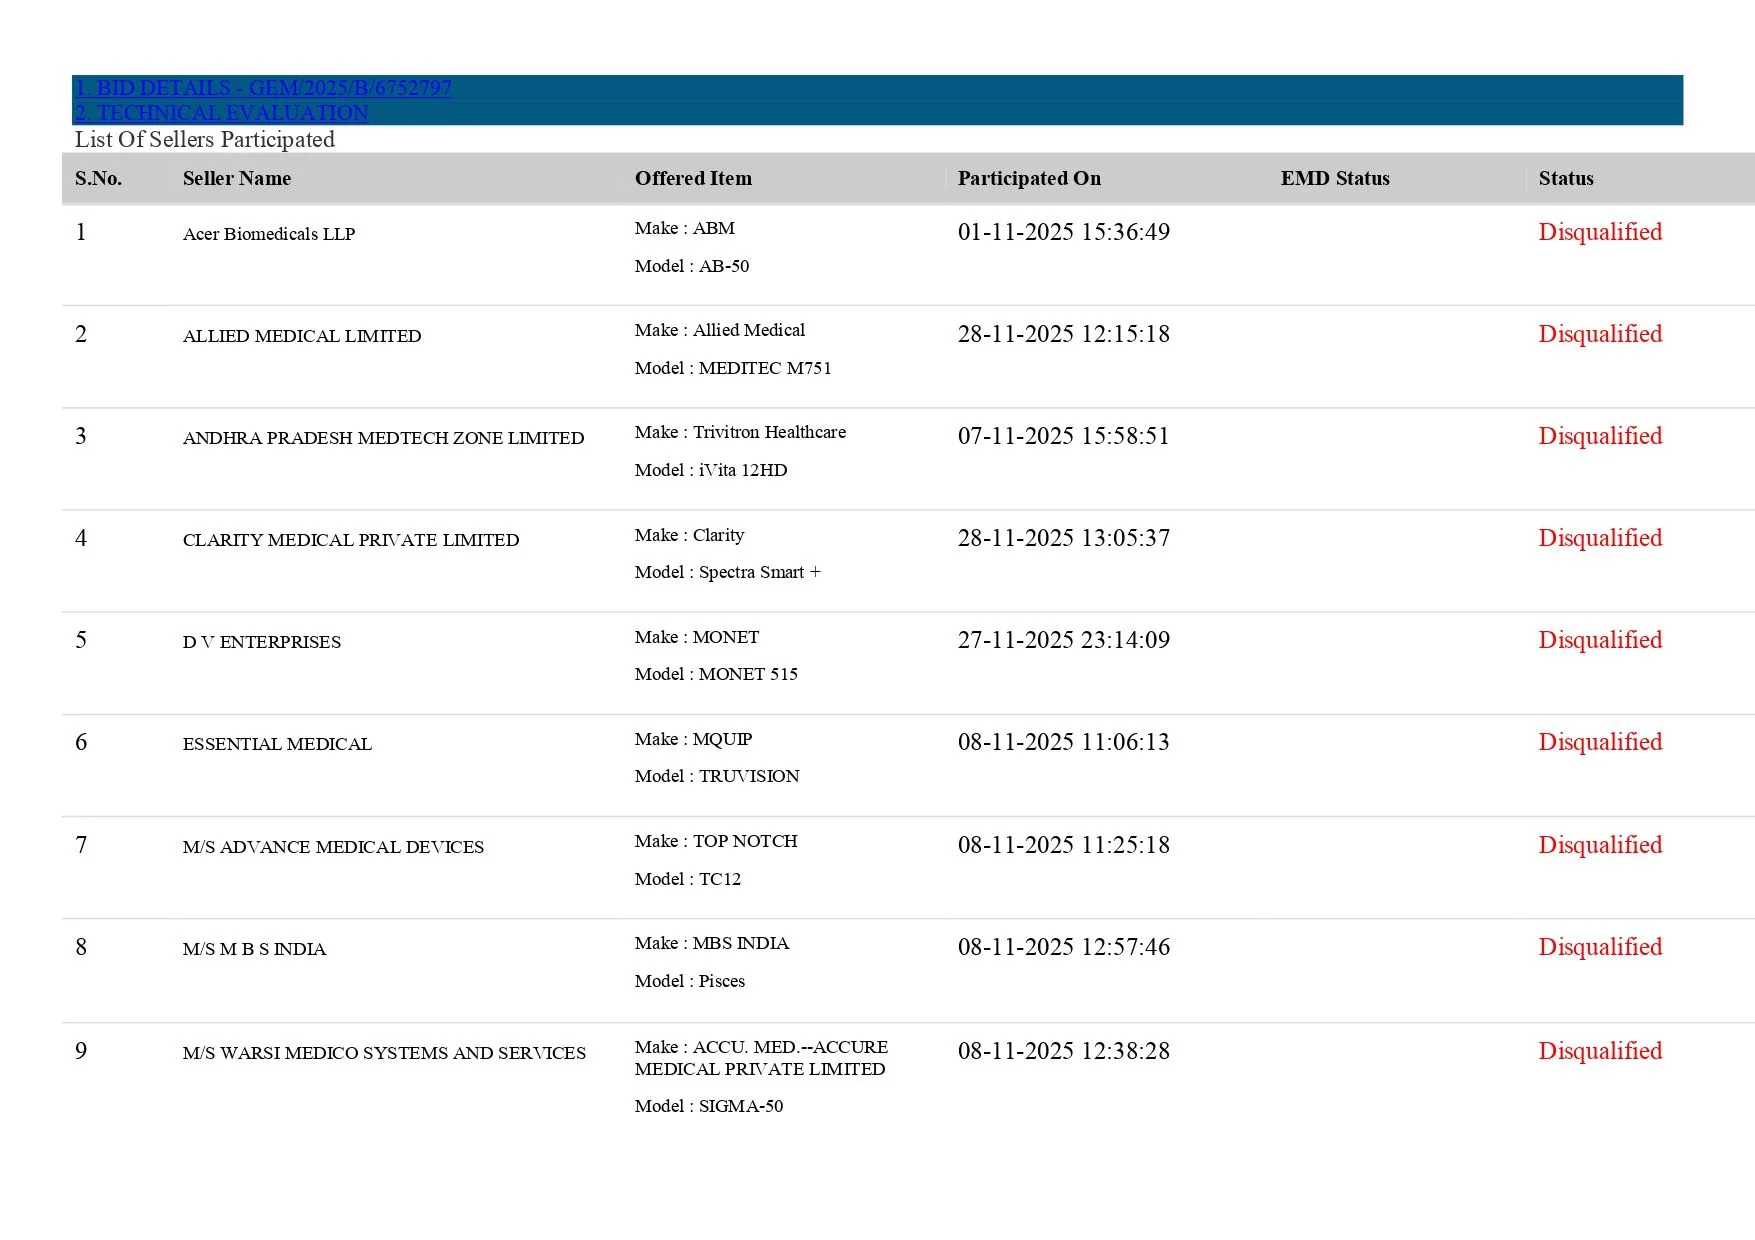Click Model TC12 offered item text
The image size is (1755, 1240).
pyautogui.click(x=688, y=879)
